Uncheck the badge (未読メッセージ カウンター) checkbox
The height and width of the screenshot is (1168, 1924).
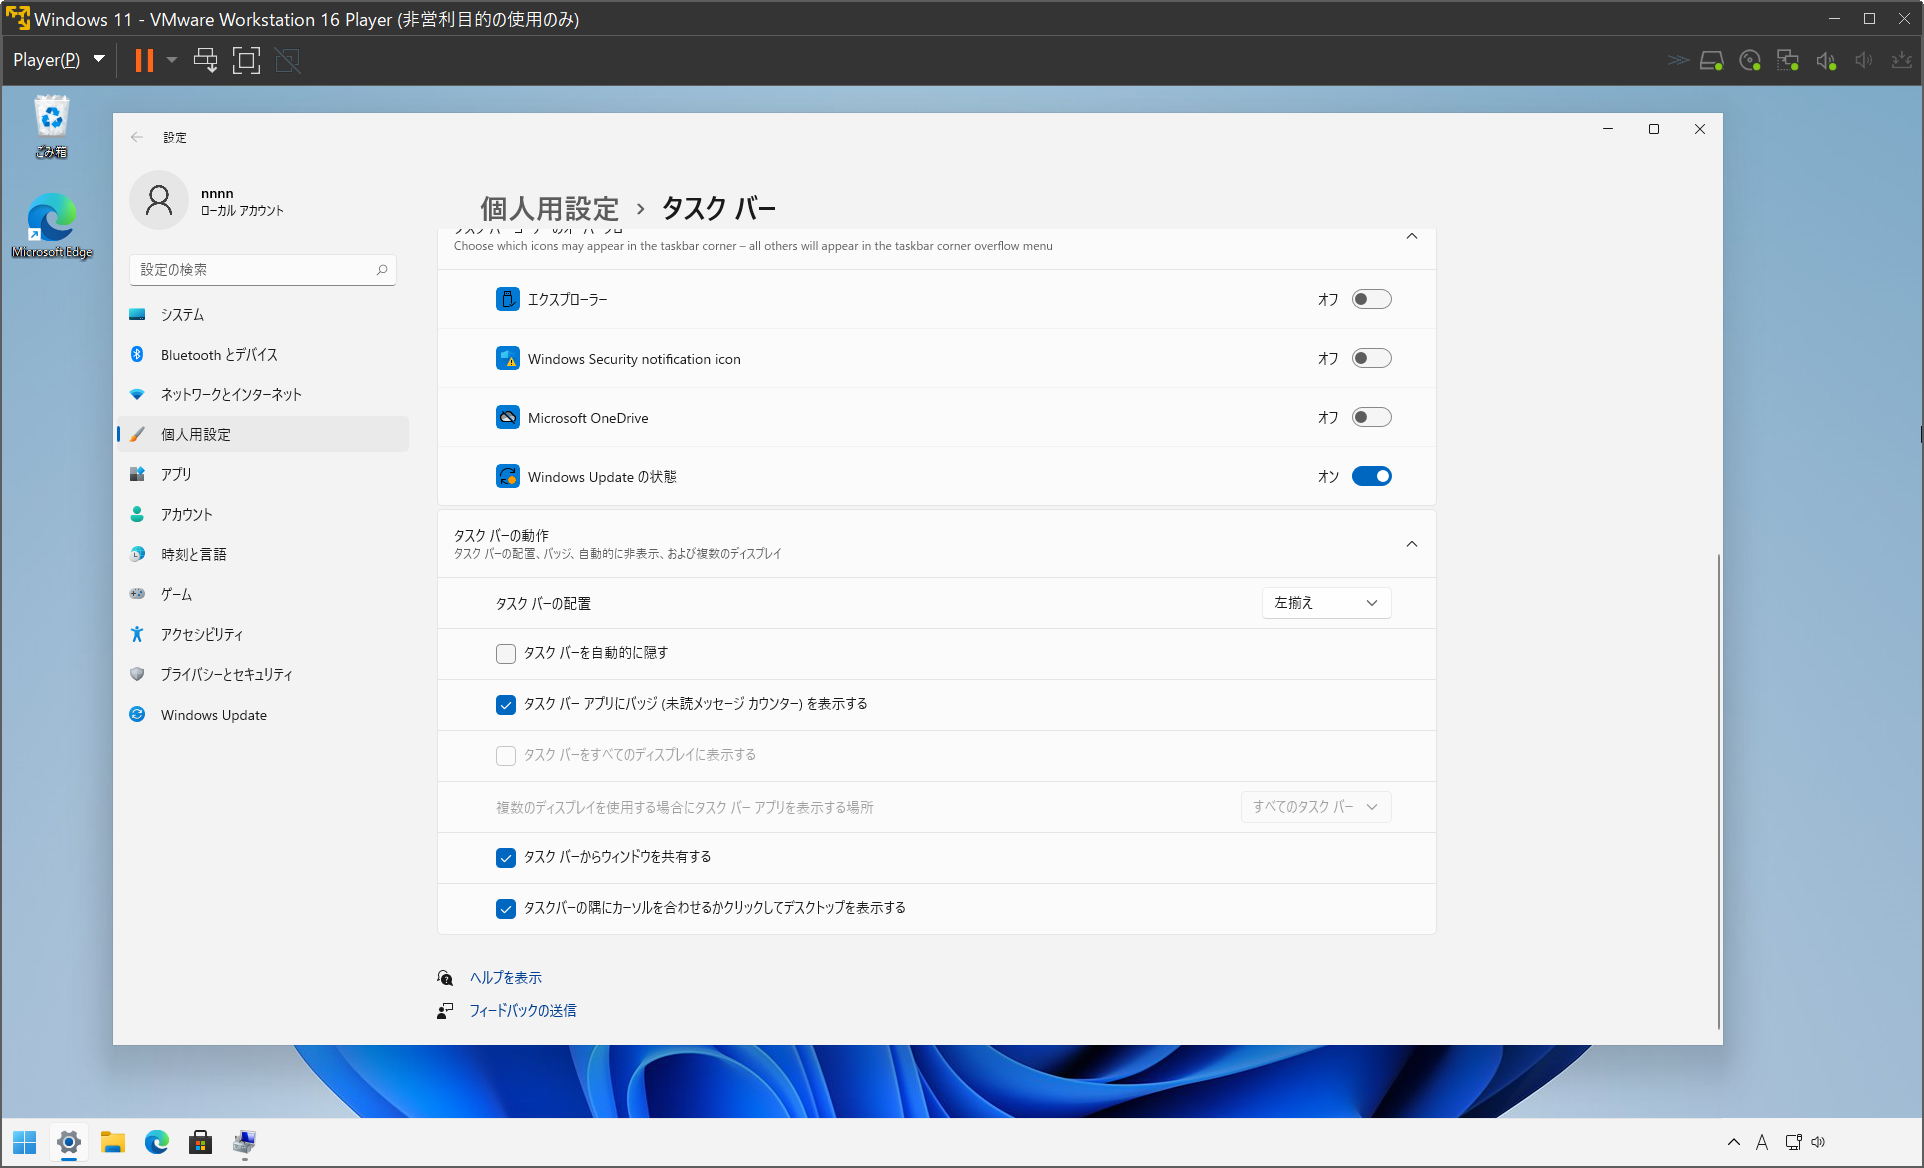(506, 705)
